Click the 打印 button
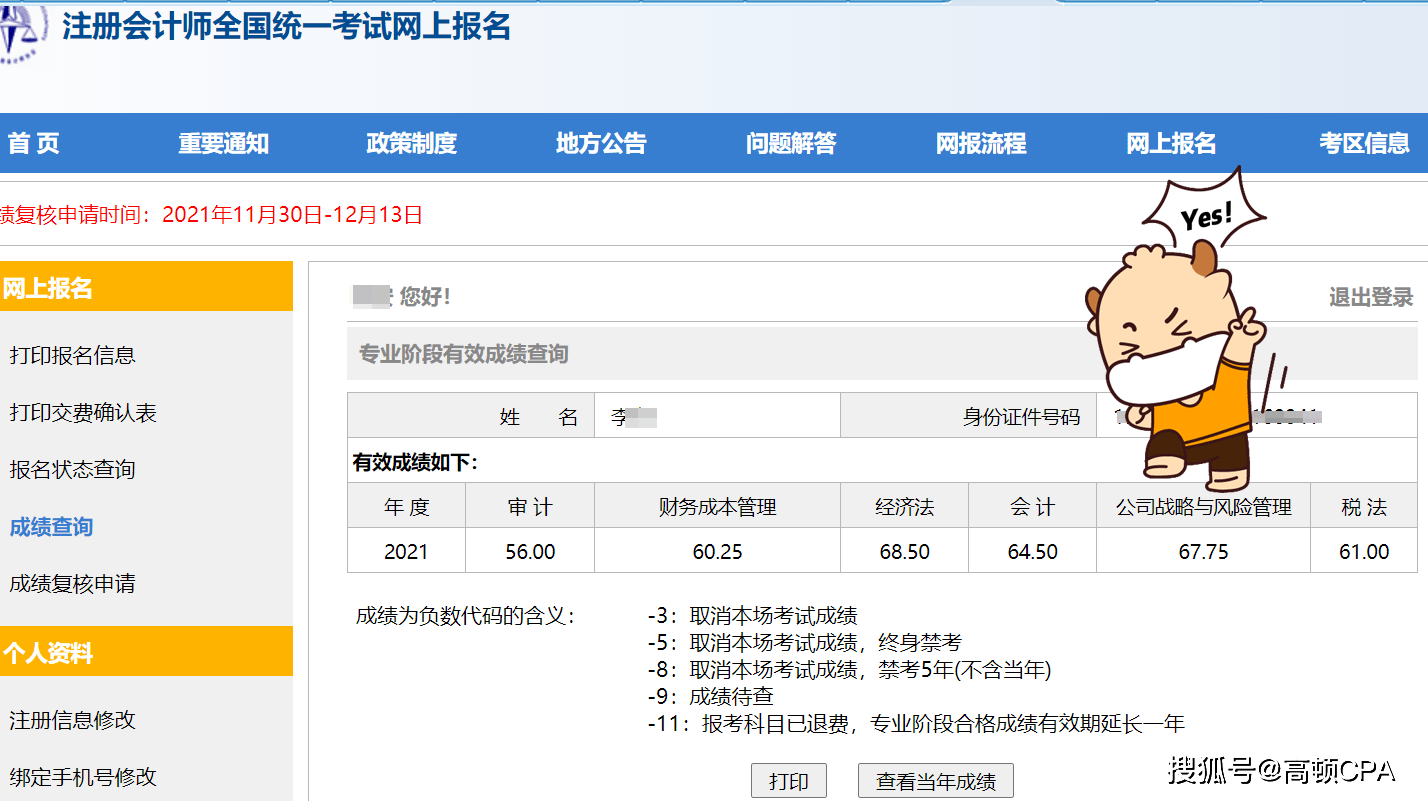This screenshot has width=1428, height=801. [789, 781]
